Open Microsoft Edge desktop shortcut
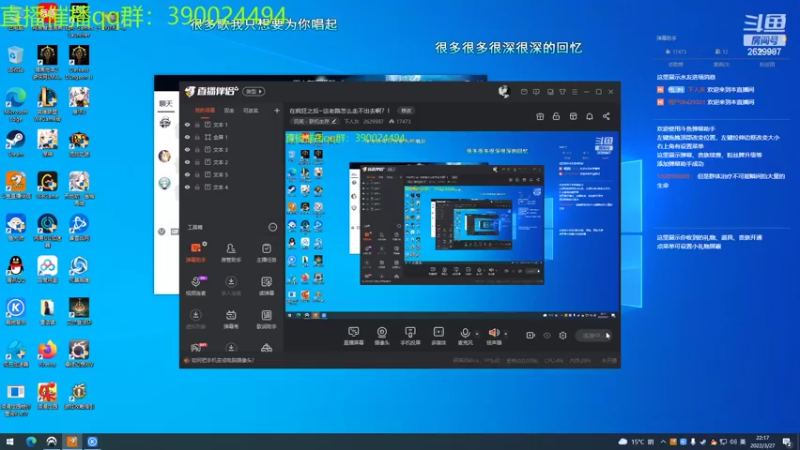 (x=16, y=105)
